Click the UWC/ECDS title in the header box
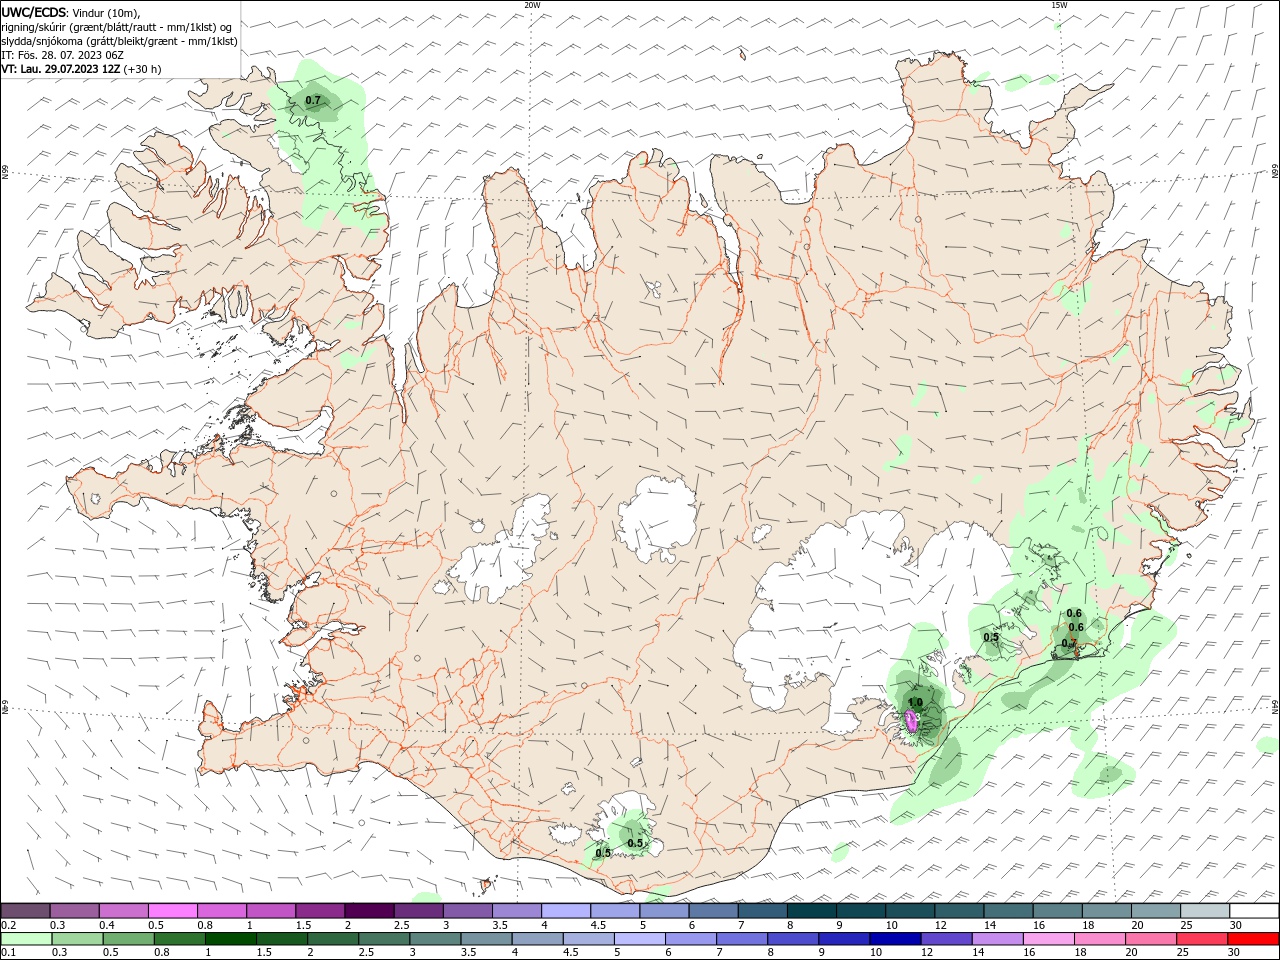This screenshot has width=1280, height=960. click(x=35, y=12)
